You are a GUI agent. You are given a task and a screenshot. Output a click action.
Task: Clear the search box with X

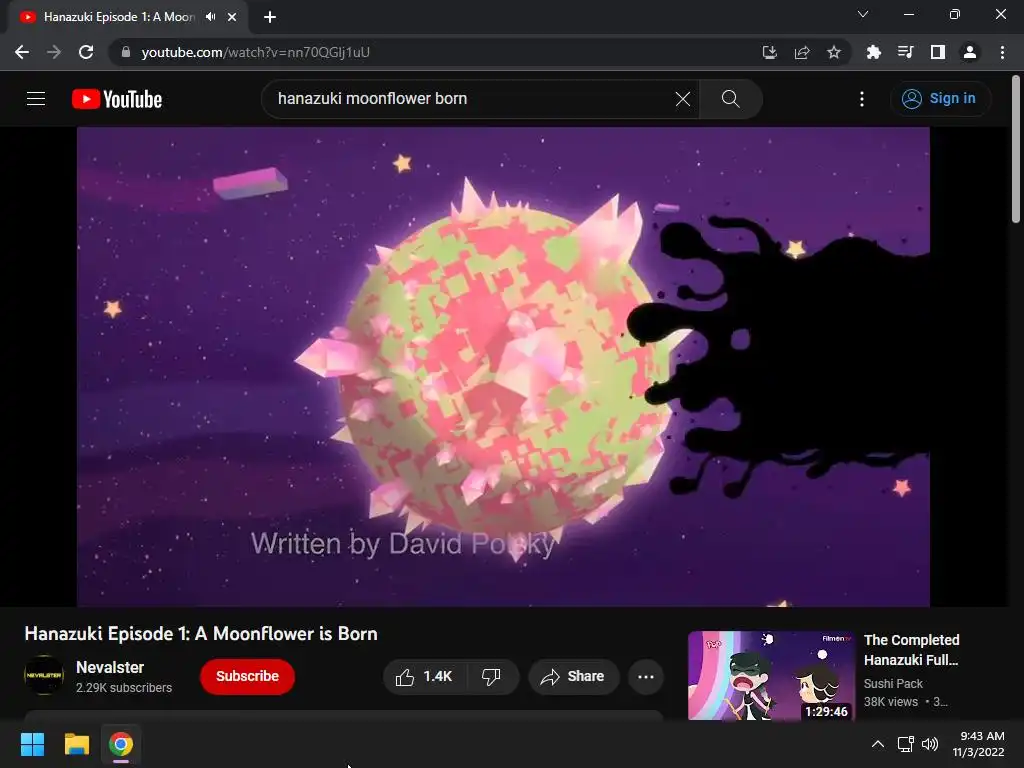coord(682,99)
